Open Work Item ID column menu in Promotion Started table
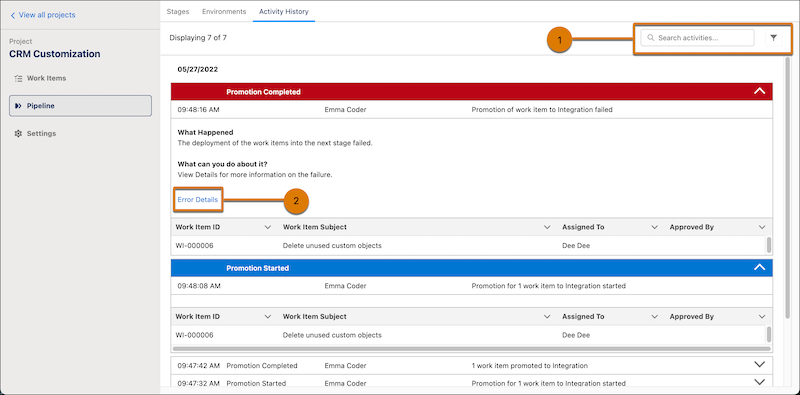Screen dimensions: 800x395 267,316
